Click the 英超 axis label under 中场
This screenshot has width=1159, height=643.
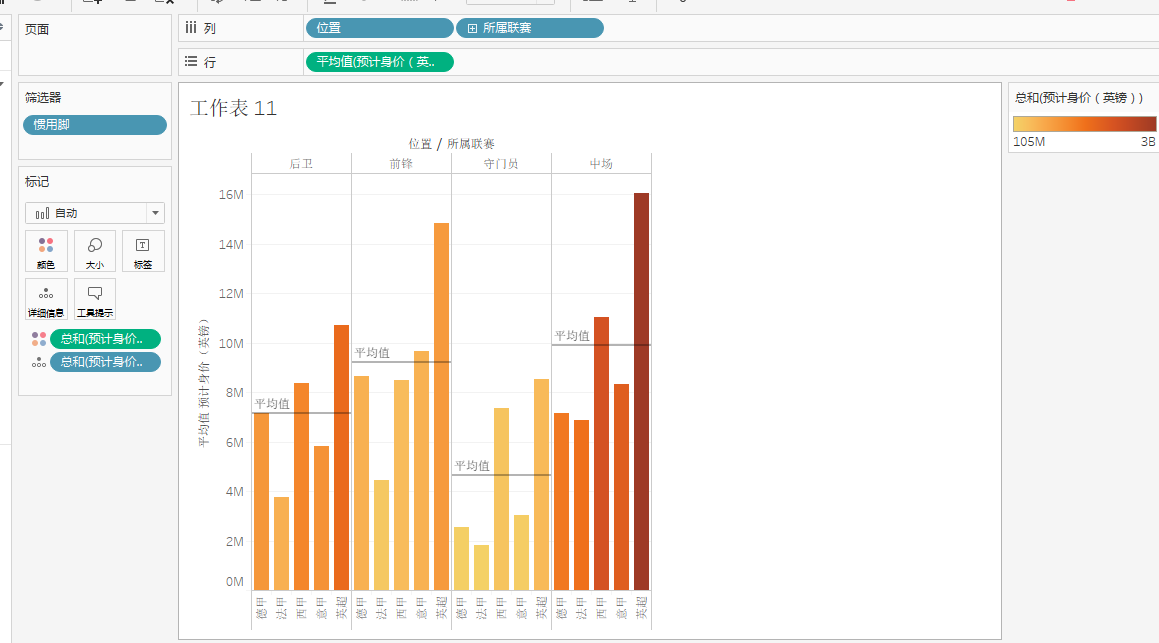tap(641, 608)
